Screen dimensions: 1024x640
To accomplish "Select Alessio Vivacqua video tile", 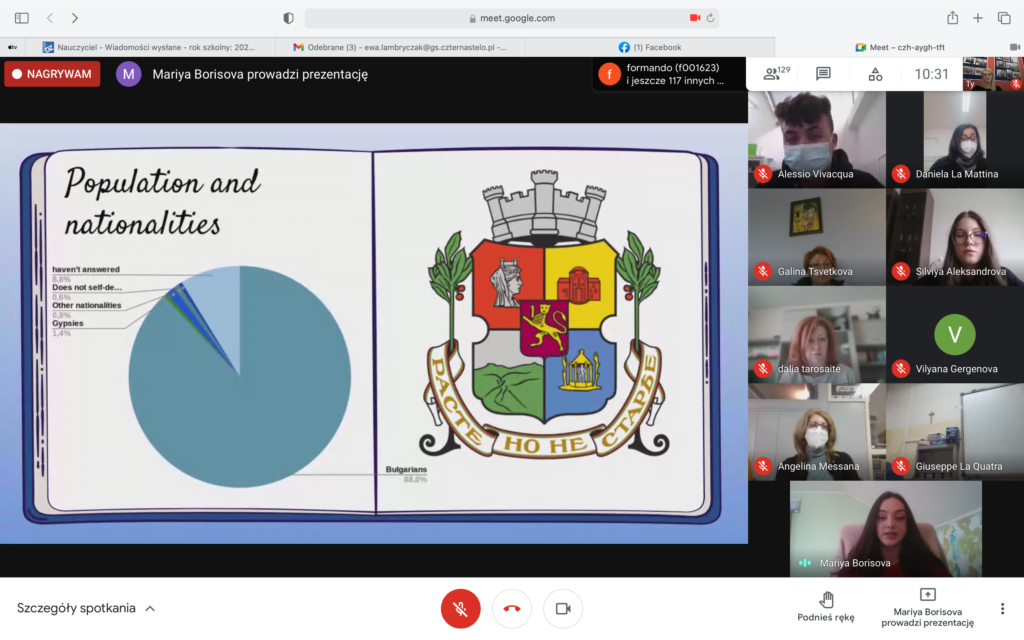I will click(x=817, y=139).
